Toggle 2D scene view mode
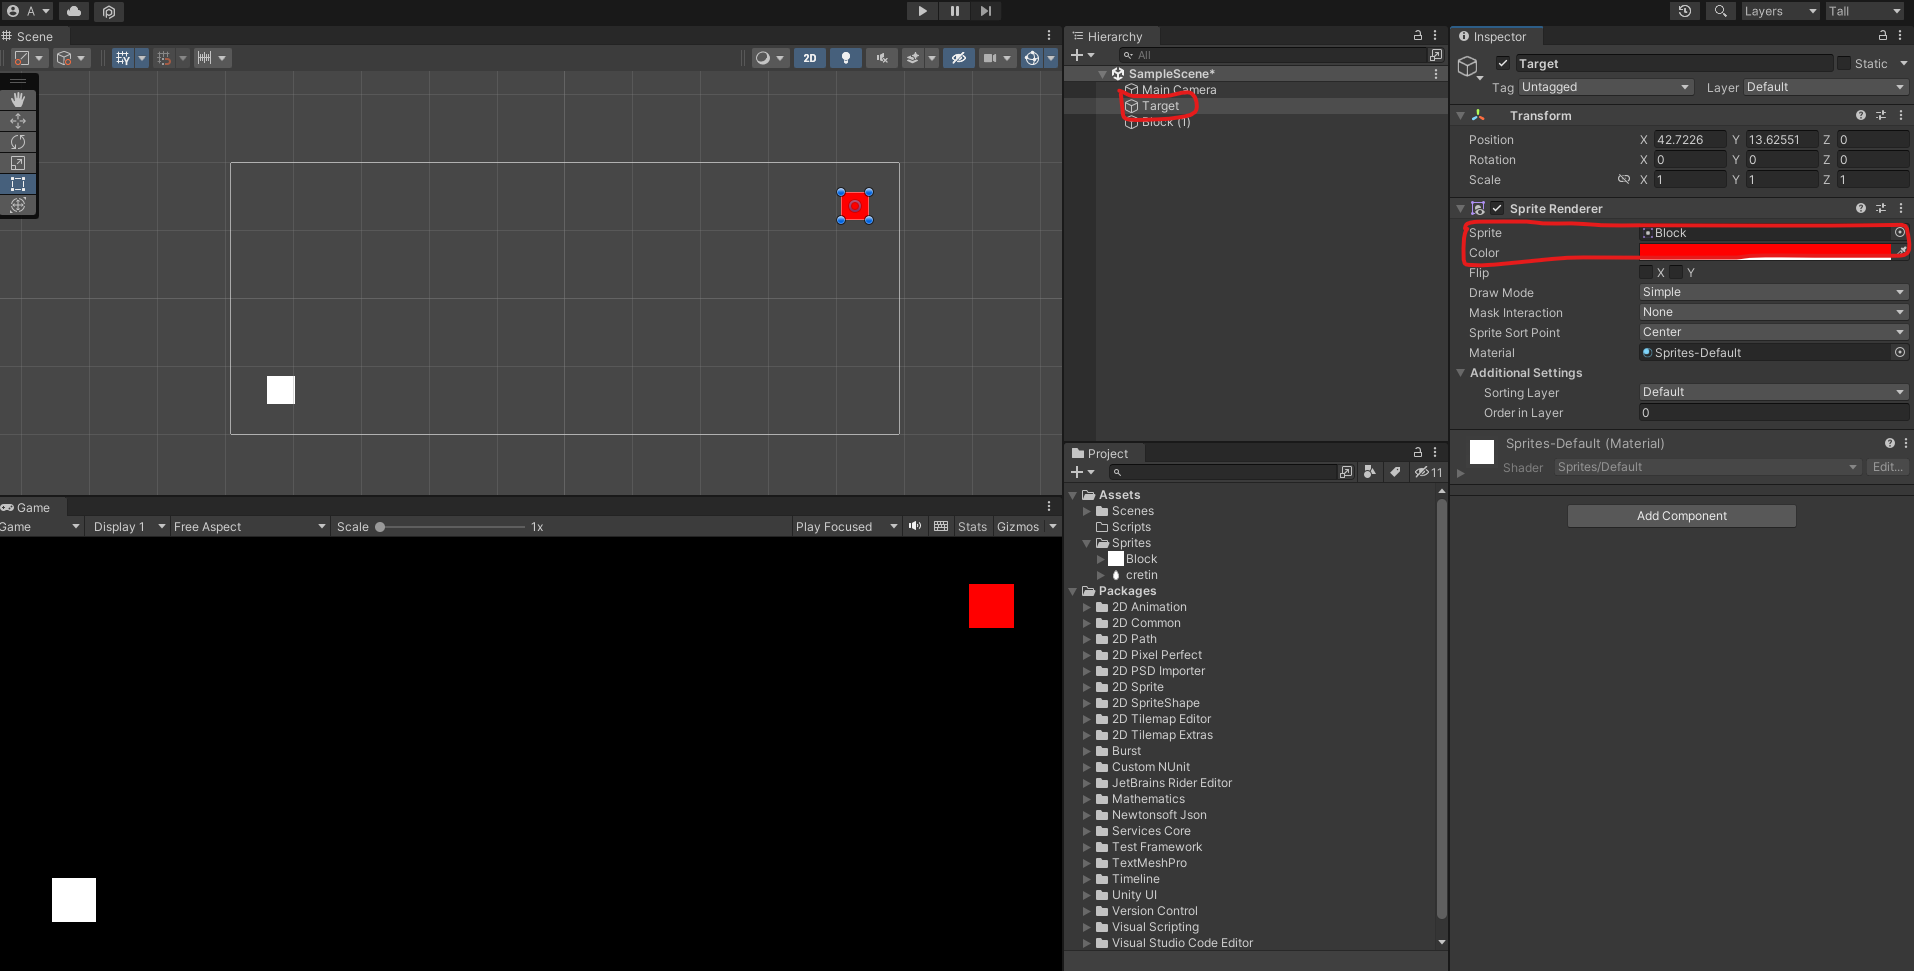The height and width of the screenshot is (971, 1914). 810,58
